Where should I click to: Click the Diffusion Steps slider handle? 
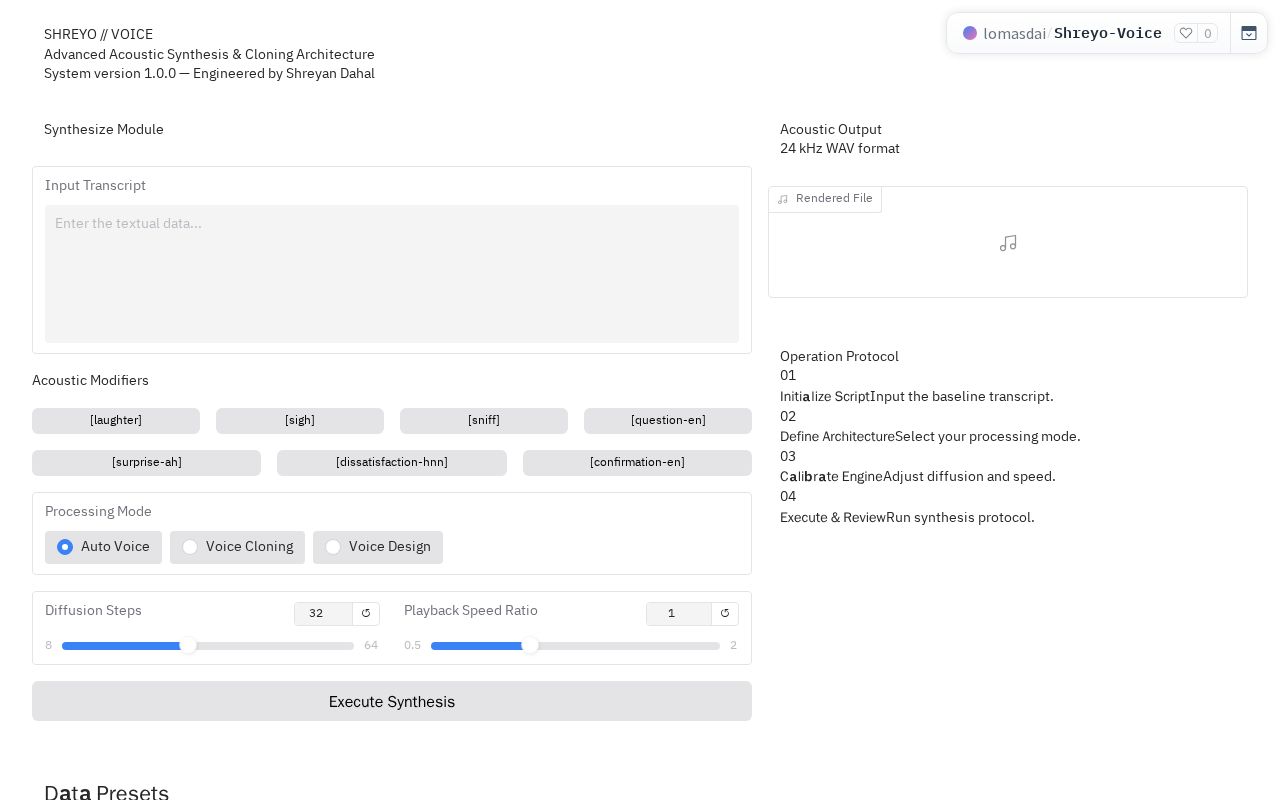point(188,645)
